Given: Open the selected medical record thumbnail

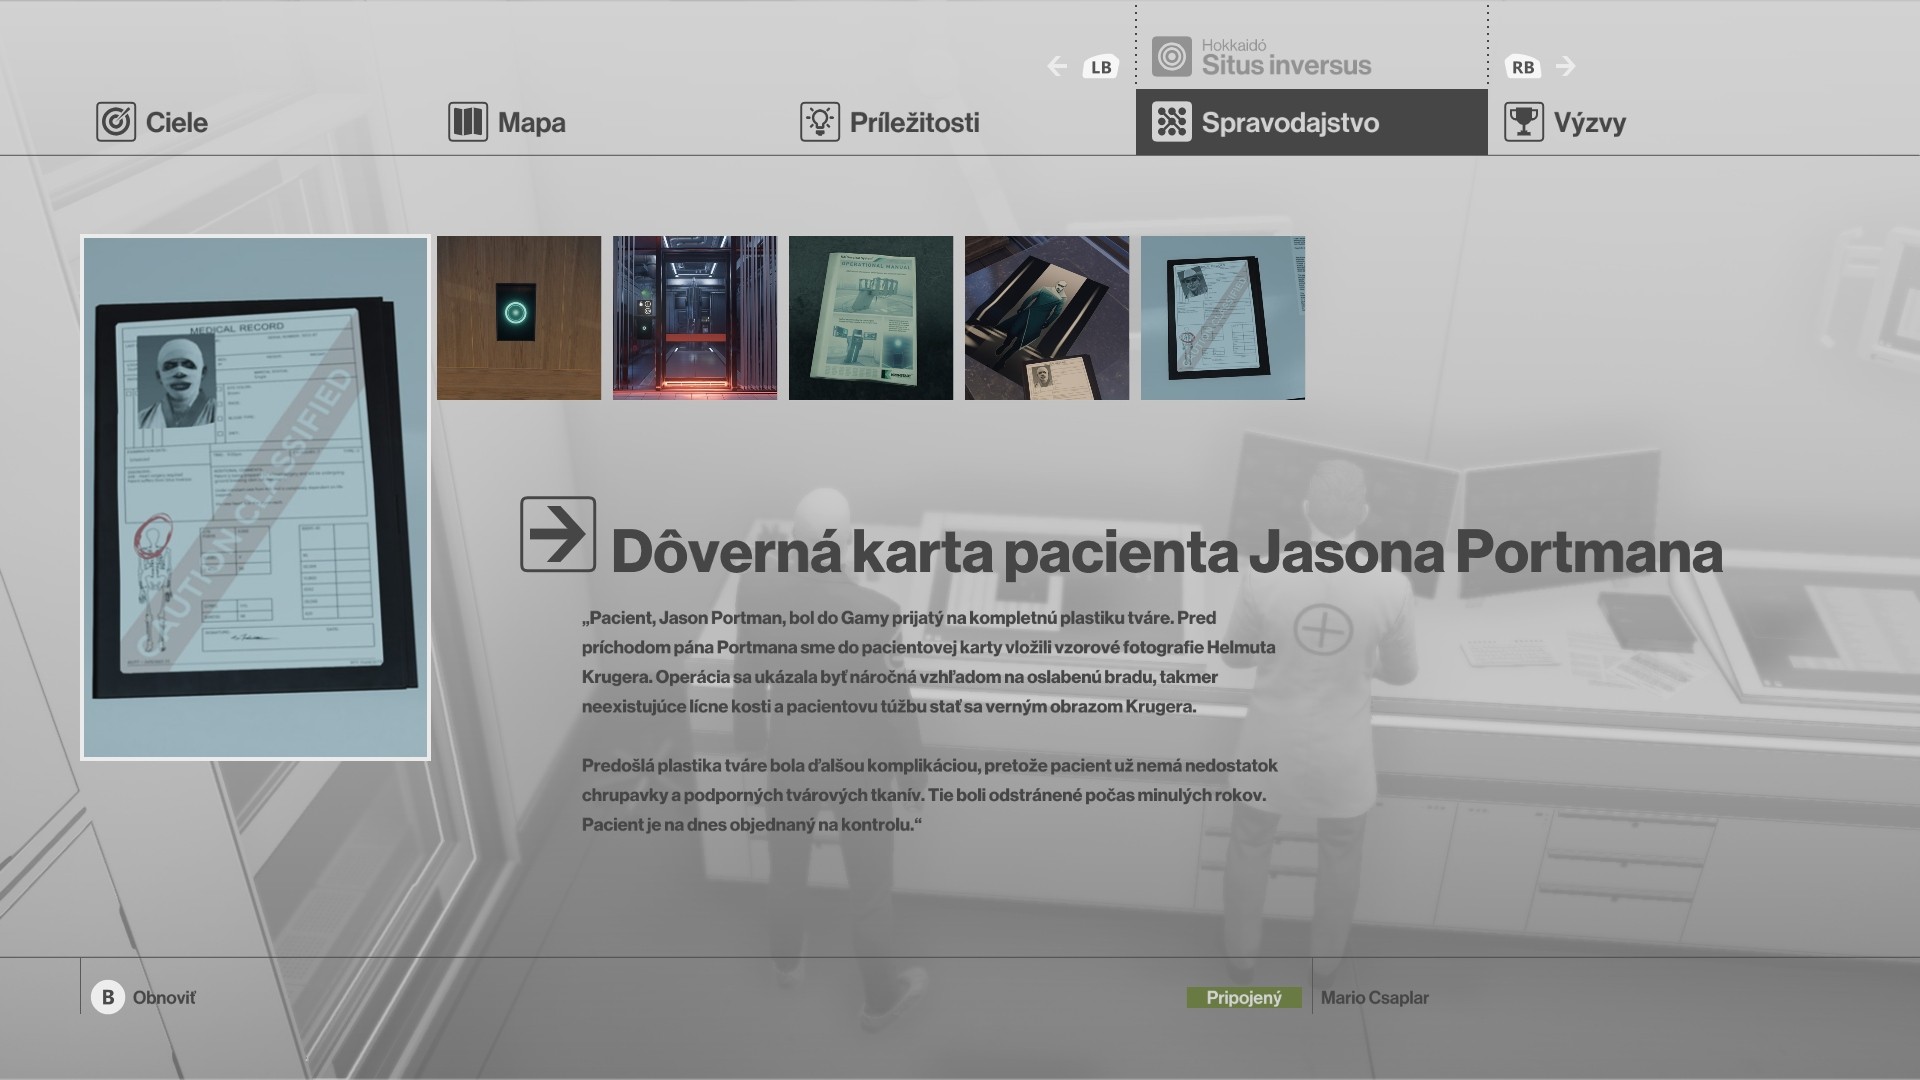Looking at the screenshot, I should coord(255,498).
